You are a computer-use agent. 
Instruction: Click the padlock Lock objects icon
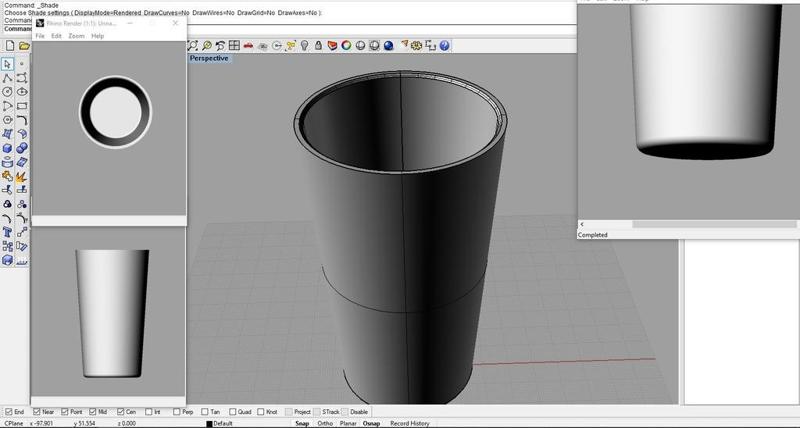pos(318,46)
